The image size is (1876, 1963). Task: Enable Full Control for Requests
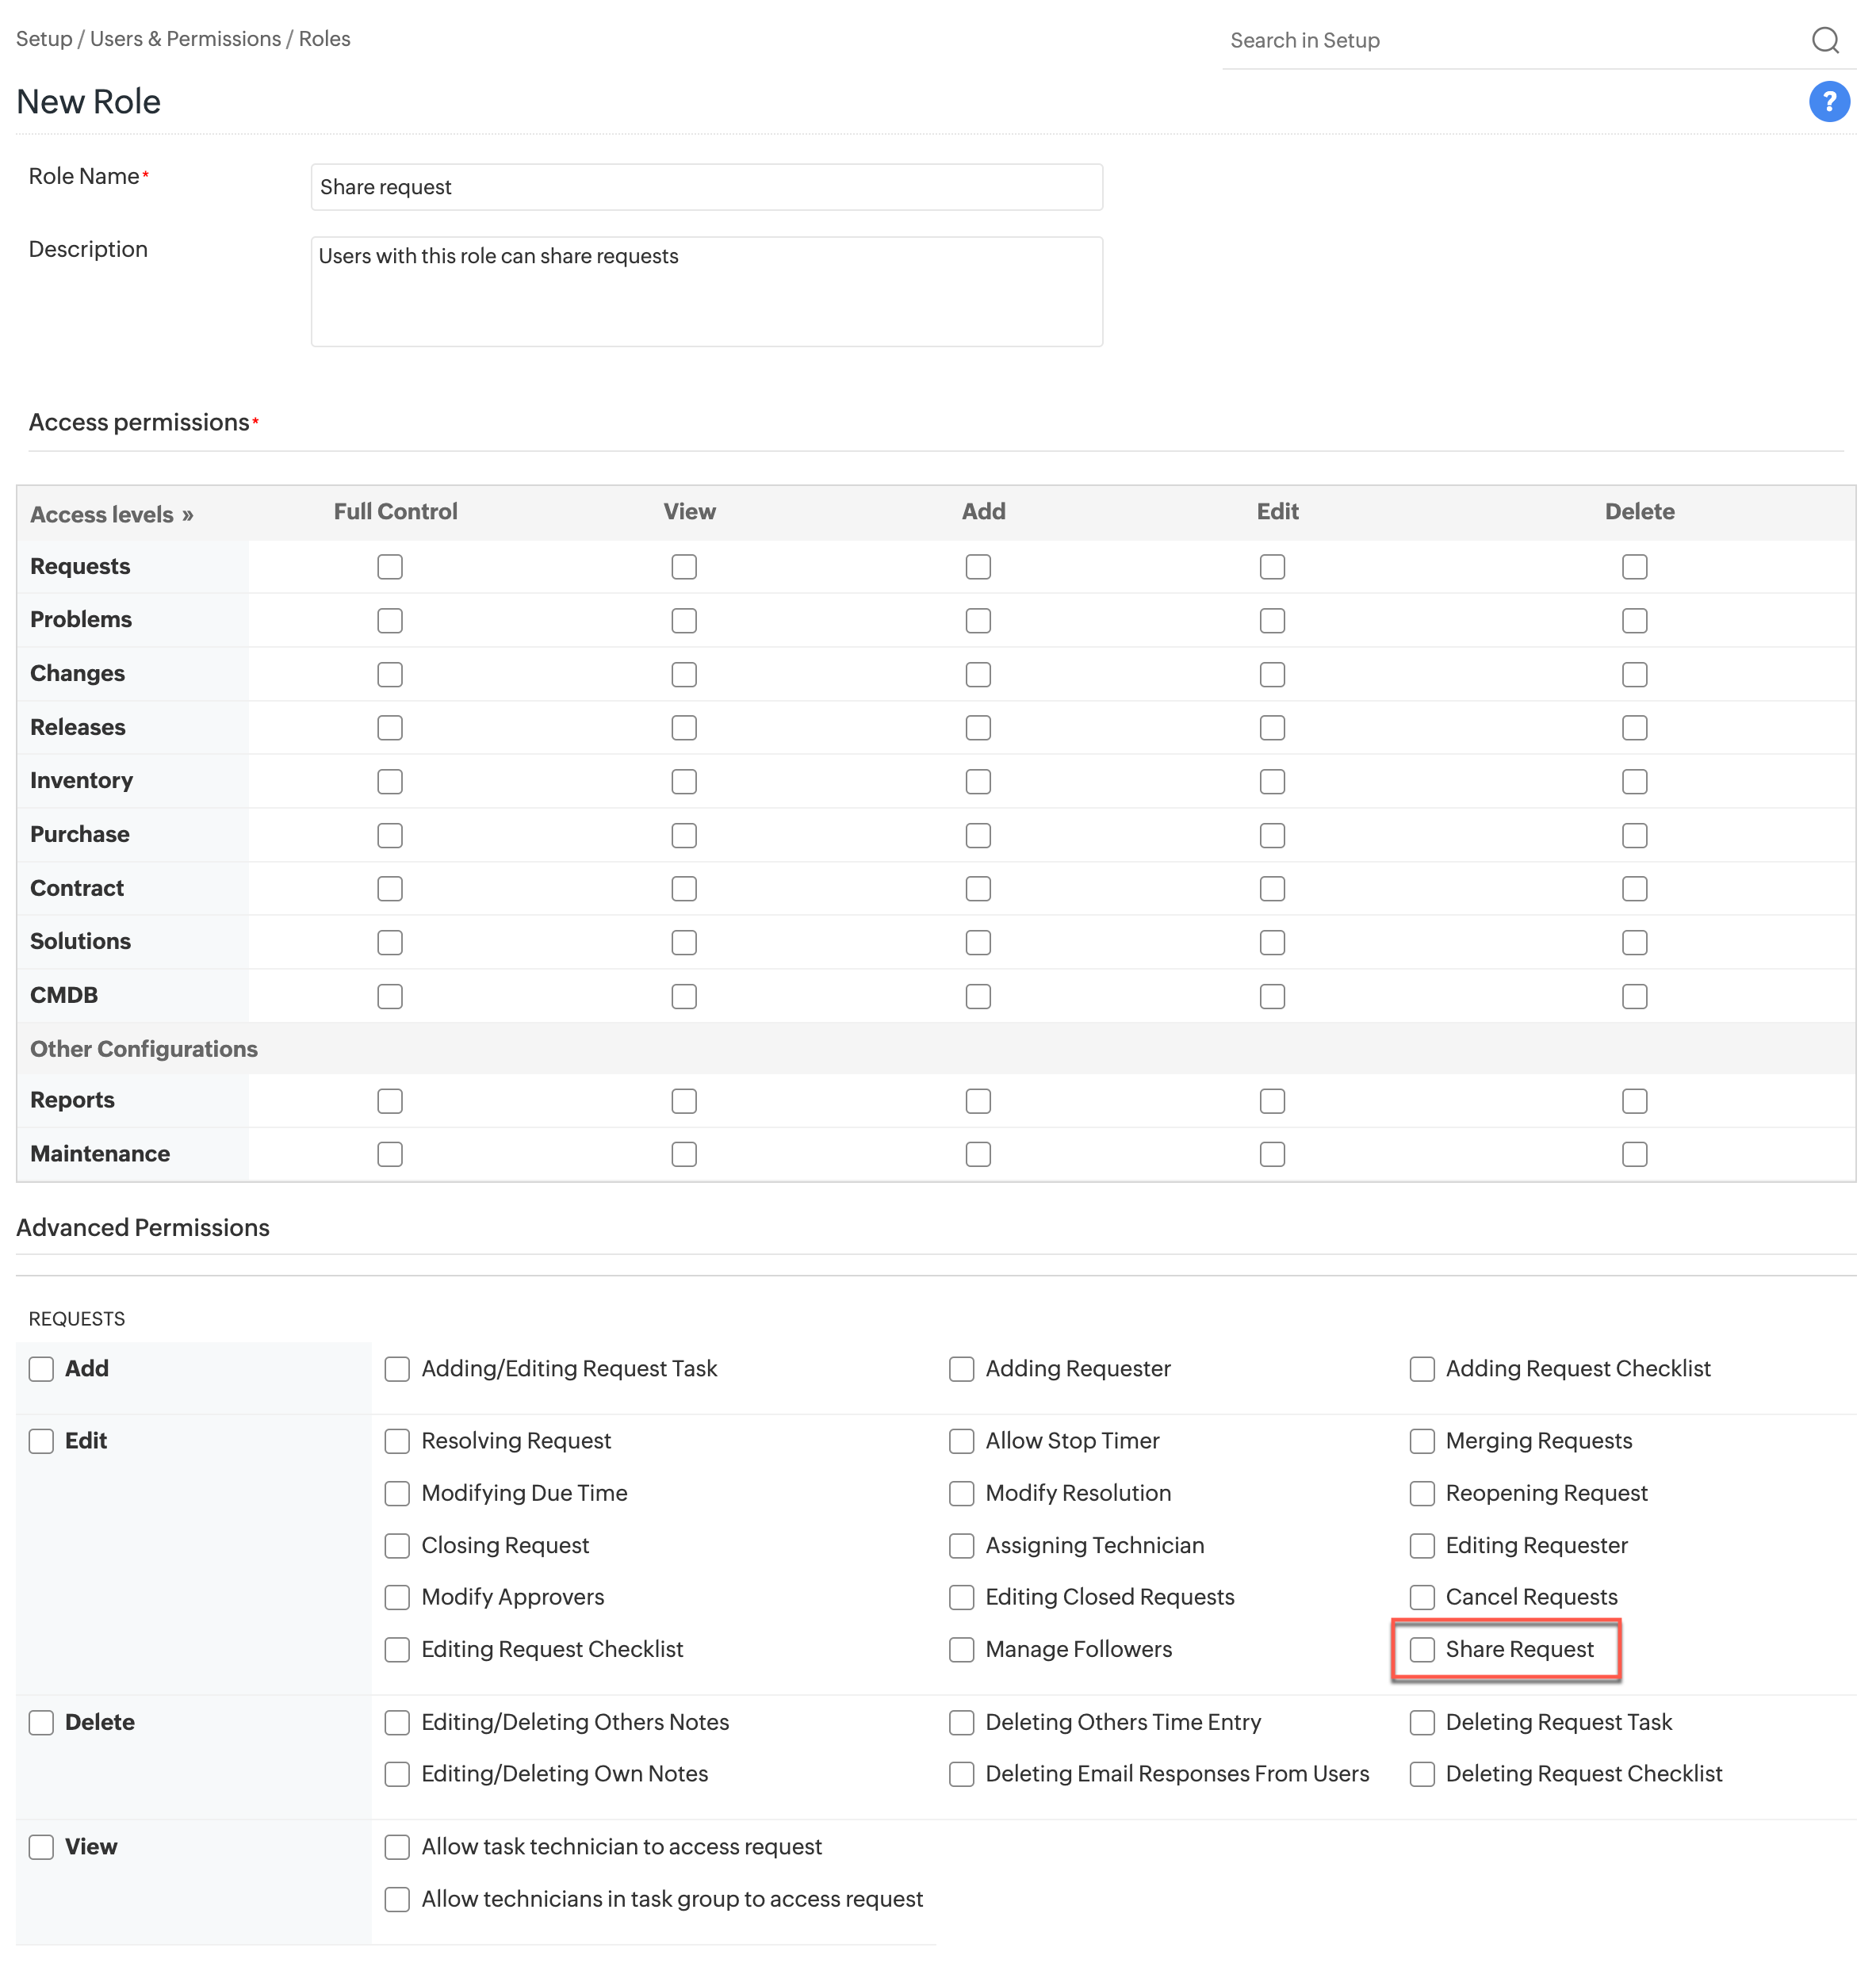pyautogui.click(x=390, y=567)
